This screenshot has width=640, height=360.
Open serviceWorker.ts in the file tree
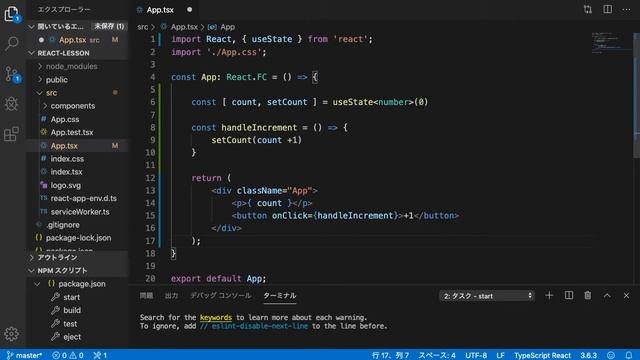tap(80, 212)
